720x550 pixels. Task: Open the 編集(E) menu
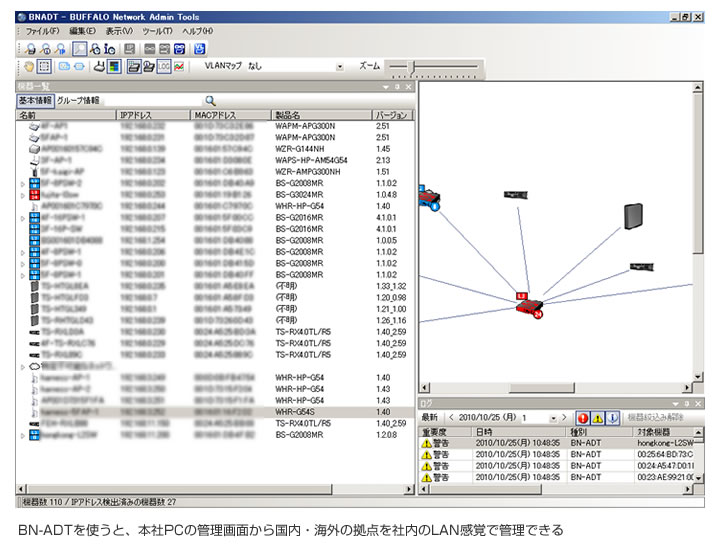click(x=83, y=31)
